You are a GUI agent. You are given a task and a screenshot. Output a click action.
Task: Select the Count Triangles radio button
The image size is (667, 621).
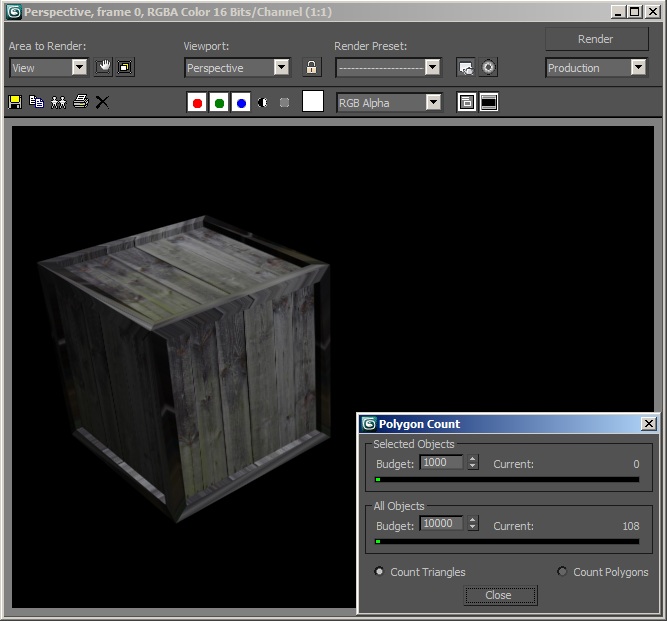click(379, 571)
